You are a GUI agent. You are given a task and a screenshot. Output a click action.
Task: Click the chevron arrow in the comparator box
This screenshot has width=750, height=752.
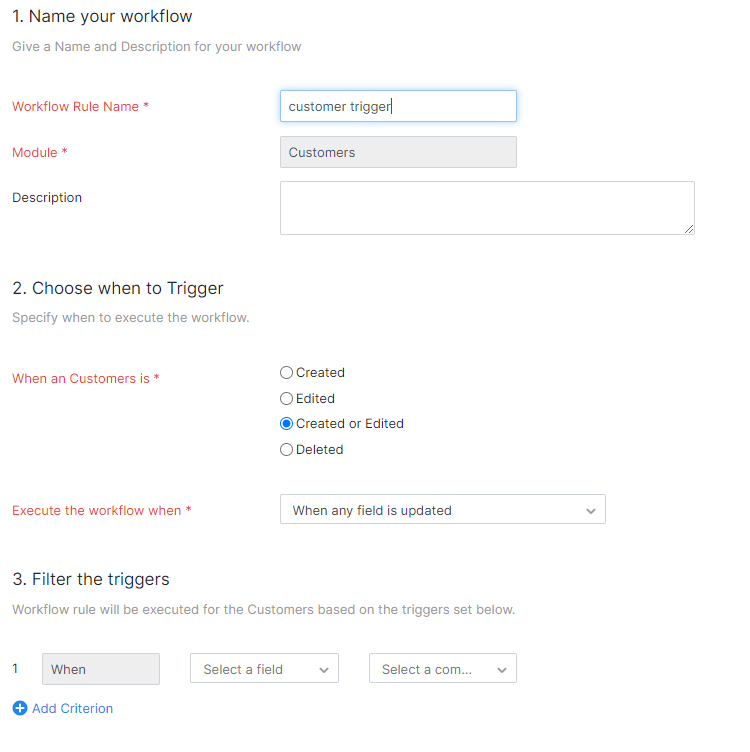click(502, 670)
